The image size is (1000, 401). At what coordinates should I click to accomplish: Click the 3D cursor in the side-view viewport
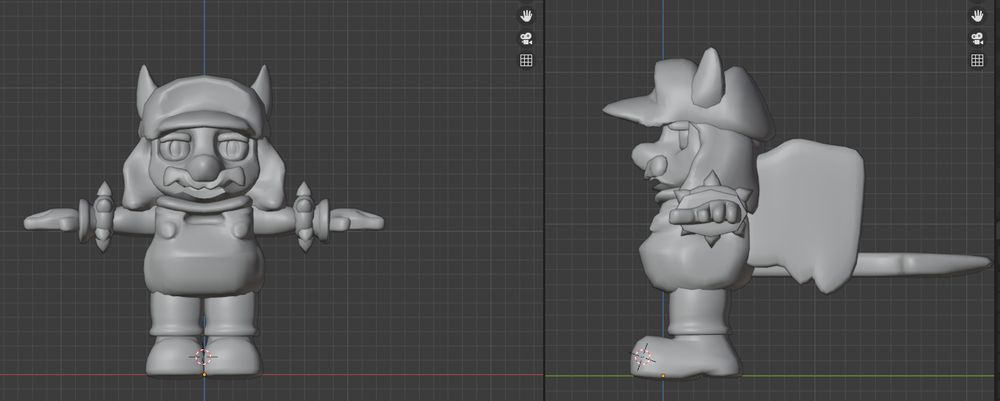pyautogui.click(x=643, y=356)
